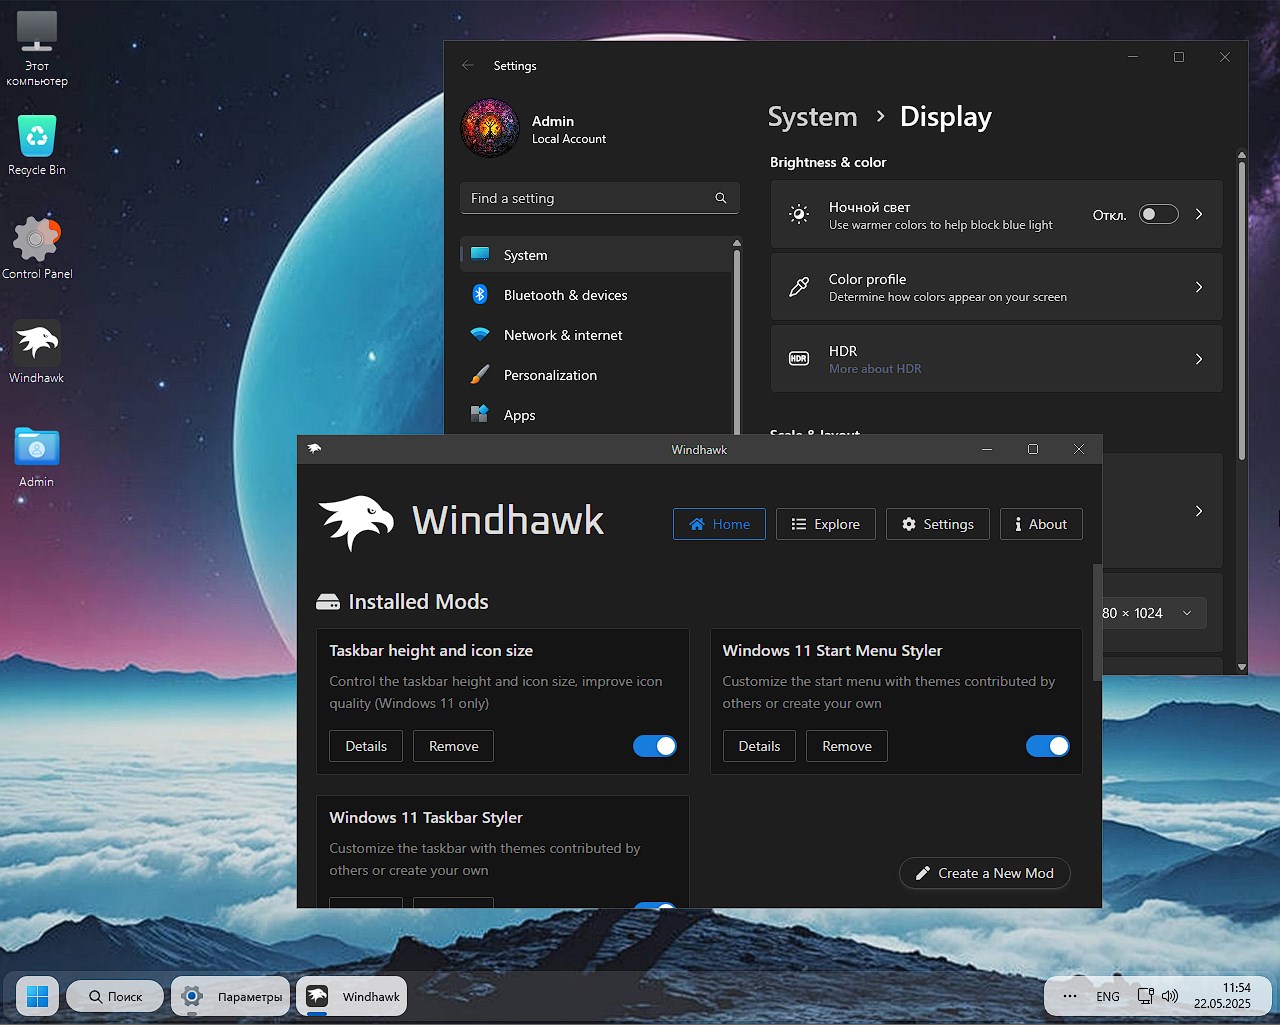Click the Settings sidebar scrollbar
Image resolution: width=1280 pixels, height=1025 pixels.
pos(737,340)
